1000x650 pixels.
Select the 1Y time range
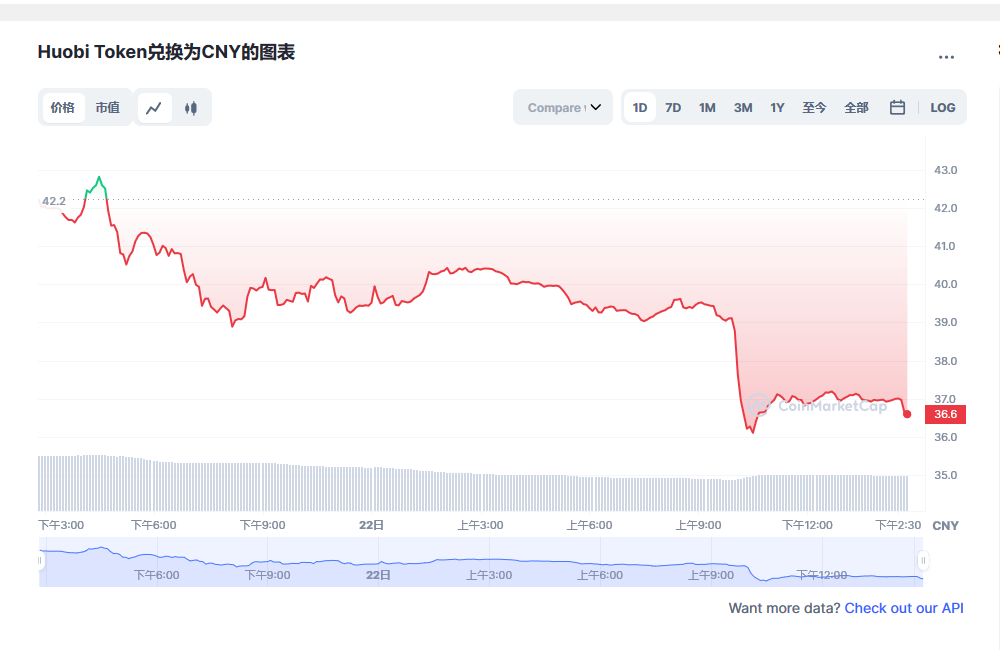[x=777, y=107]
